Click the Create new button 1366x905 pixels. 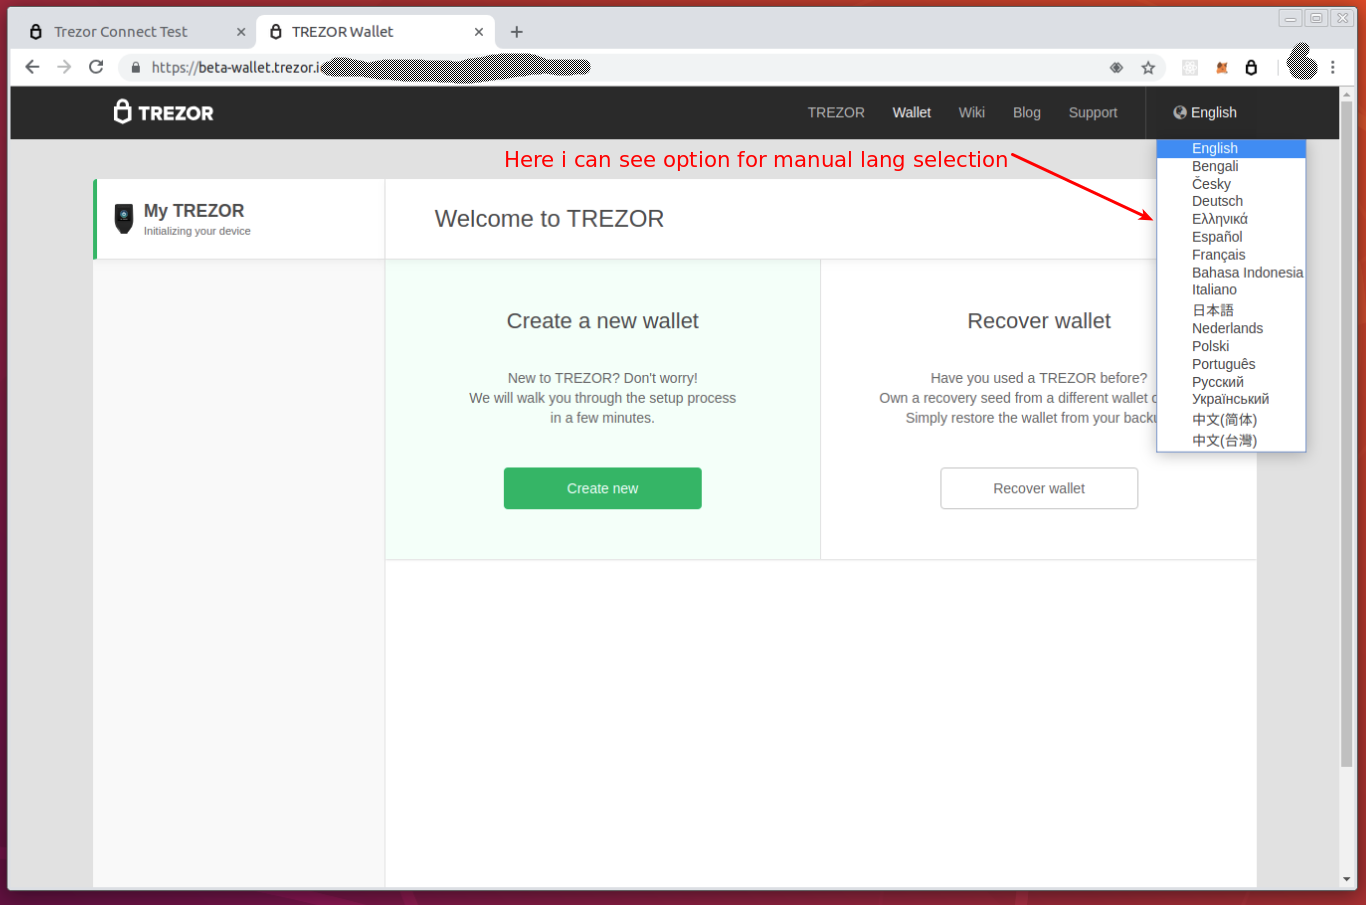602,488
